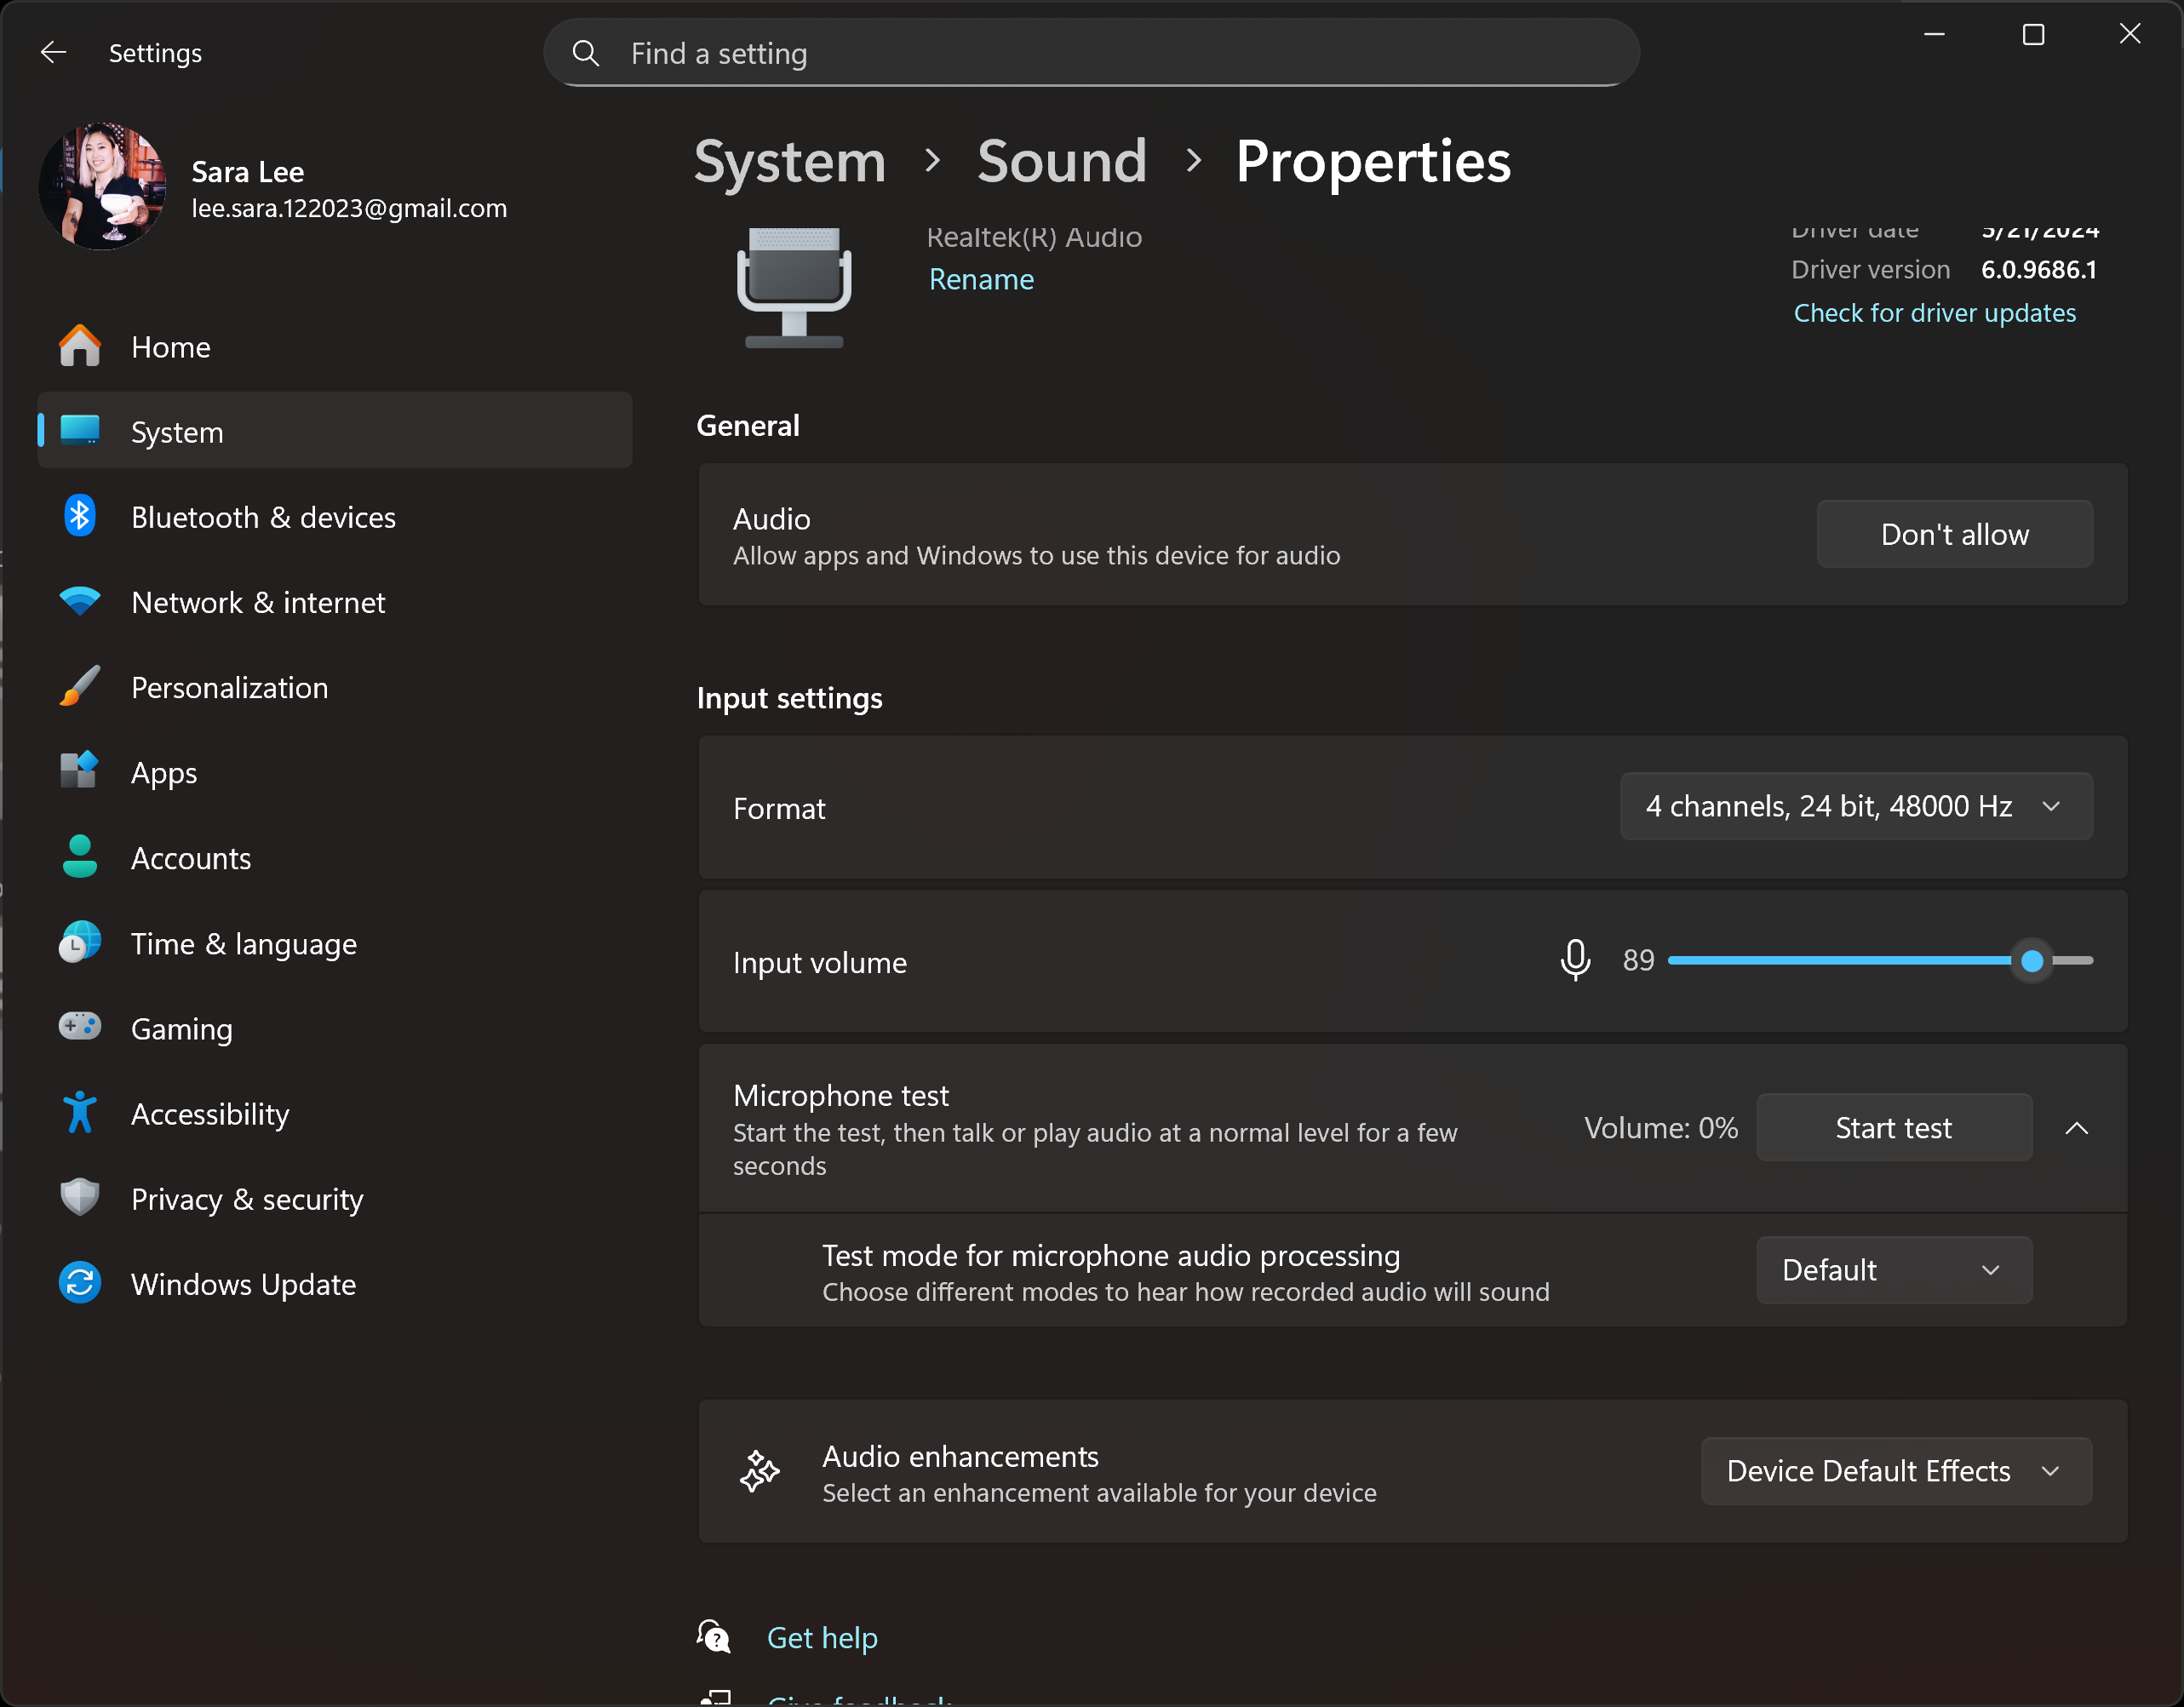This screenshot has width=2184, height=1707.
Task: Click the Bluetooth sidebar icon
Action: coord(79,517)
